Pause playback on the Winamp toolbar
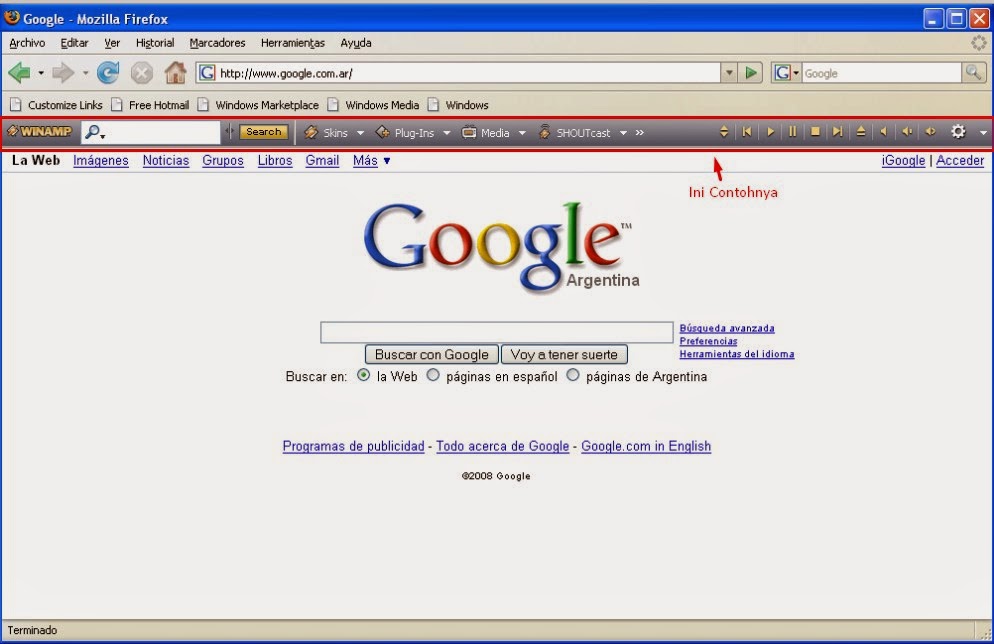Image resolution: width=994 pixels, height=644 pixels. (x=792, y=131)
